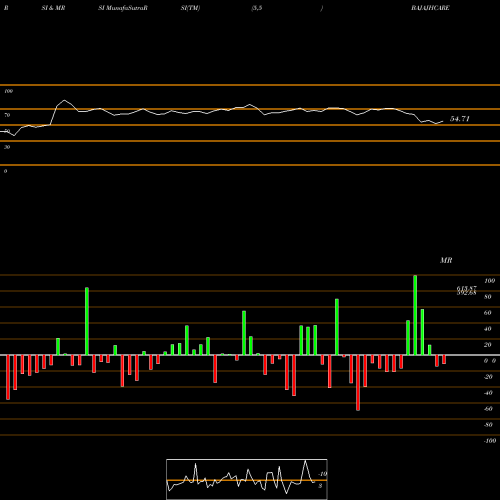The height and width of the screenshot is (500, 500).
Task: Click the RSI line peak above the 70 level
Action: point(64,100)
